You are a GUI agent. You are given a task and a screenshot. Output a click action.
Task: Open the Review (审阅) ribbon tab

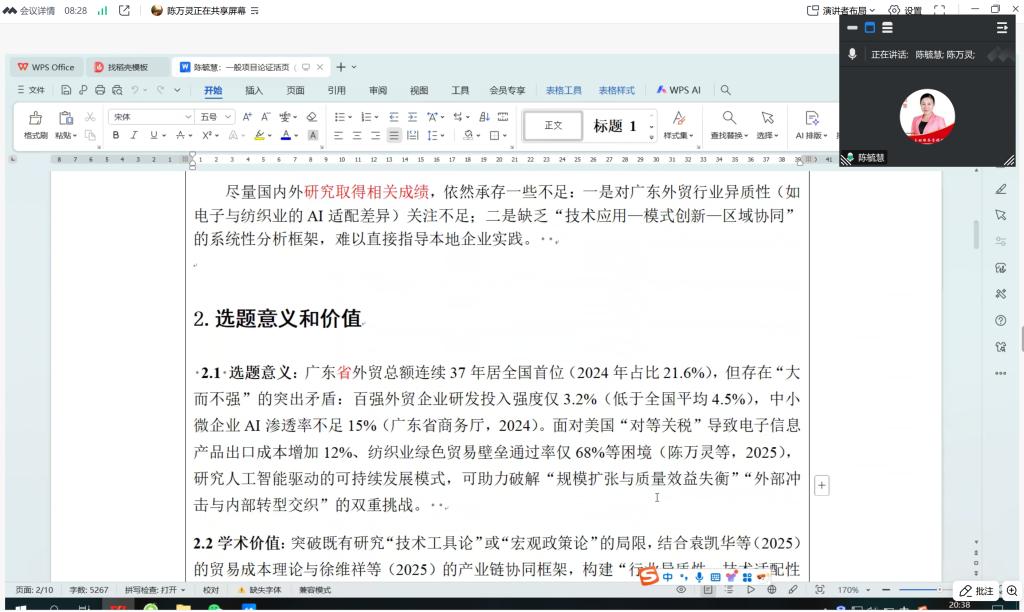tap(378, 90)
